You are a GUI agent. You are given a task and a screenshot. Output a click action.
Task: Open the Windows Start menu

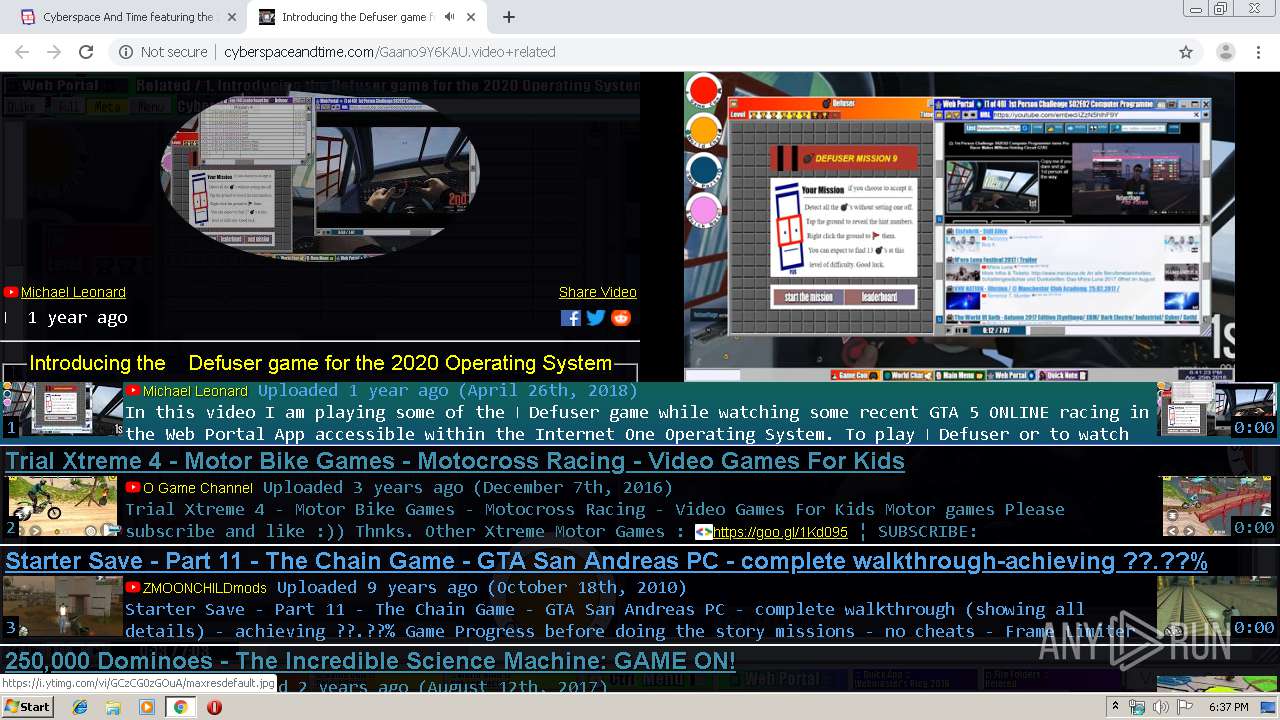tap(27, 706)
